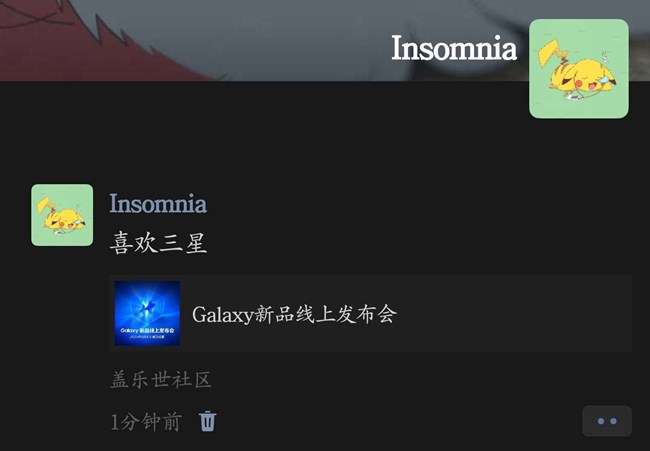Delete the post using the trash icon
Image resolution: width=650 pixels, height=451 pixels.
click(207, 421)
